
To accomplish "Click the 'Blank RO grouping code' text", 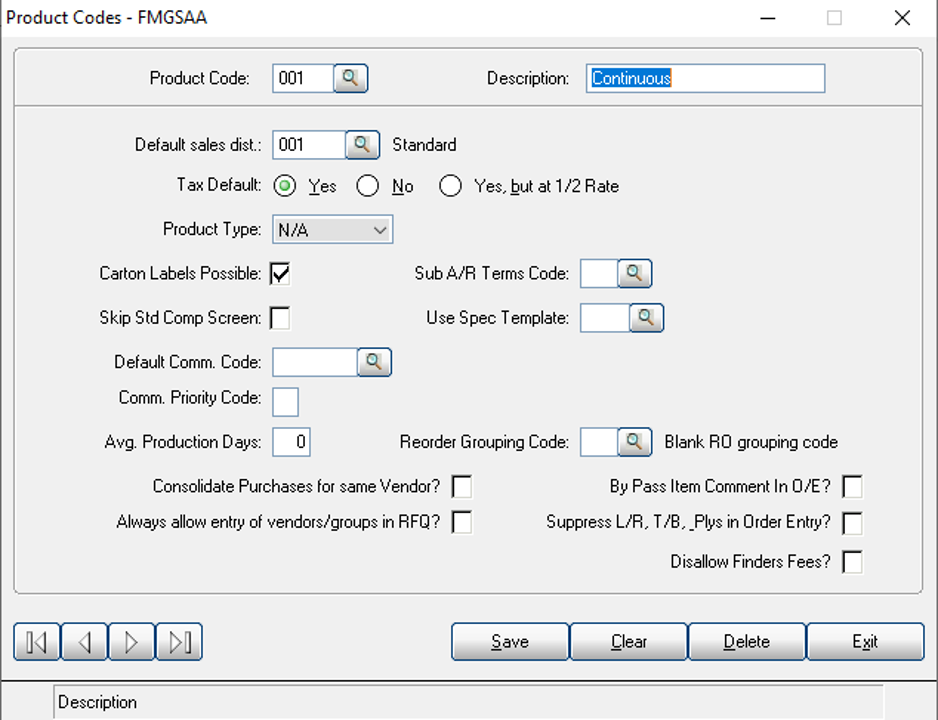I will click(751, 442).
